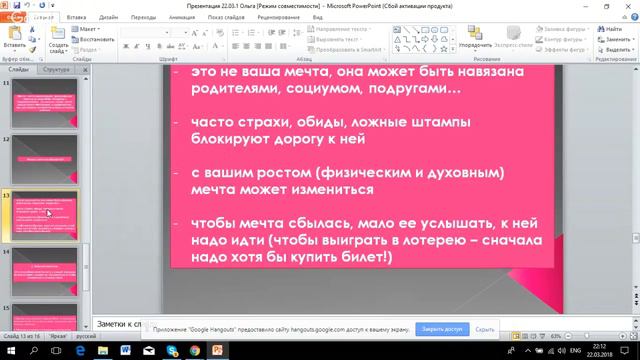Open the Макет layout dropdown
640x360 pixels.
pos(86,29)
